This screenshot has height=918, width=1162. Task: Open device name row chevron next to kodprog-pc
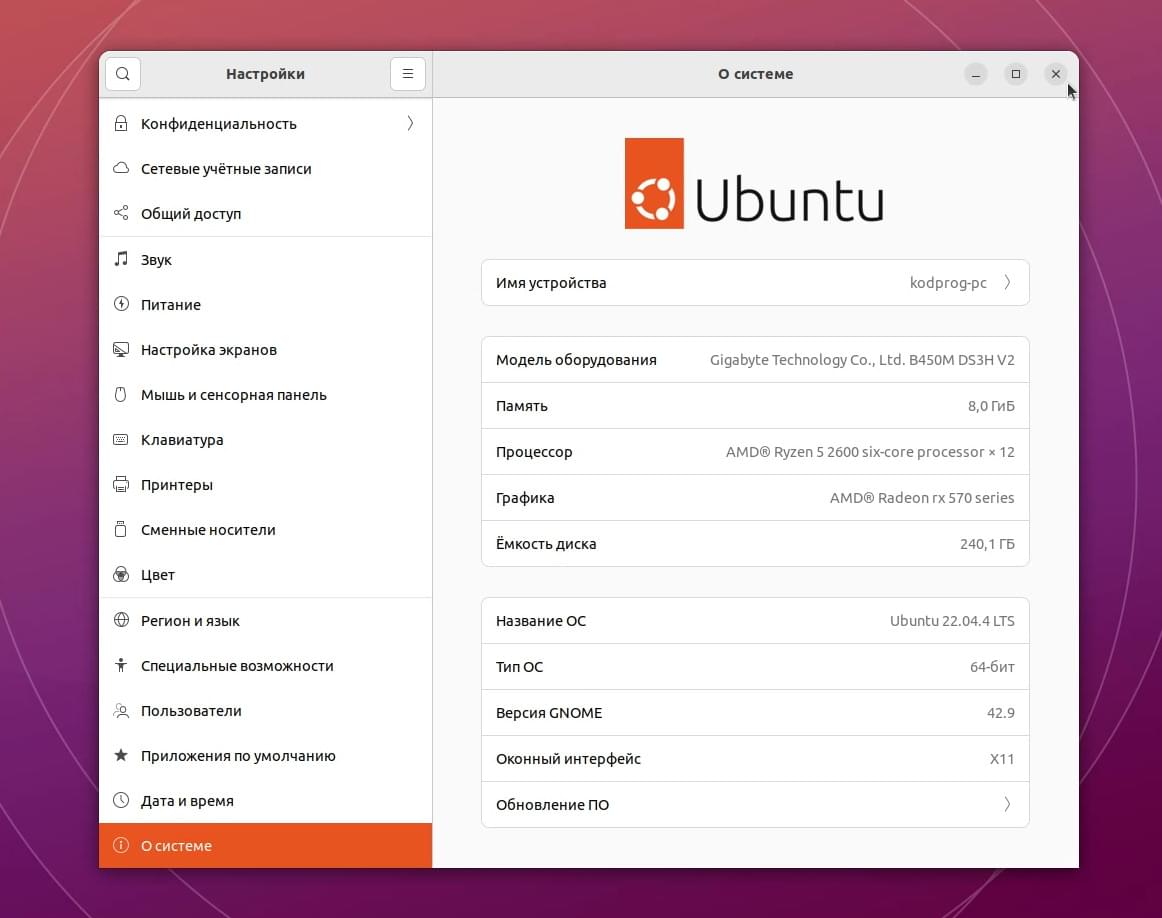click(x=1007, y=282)
